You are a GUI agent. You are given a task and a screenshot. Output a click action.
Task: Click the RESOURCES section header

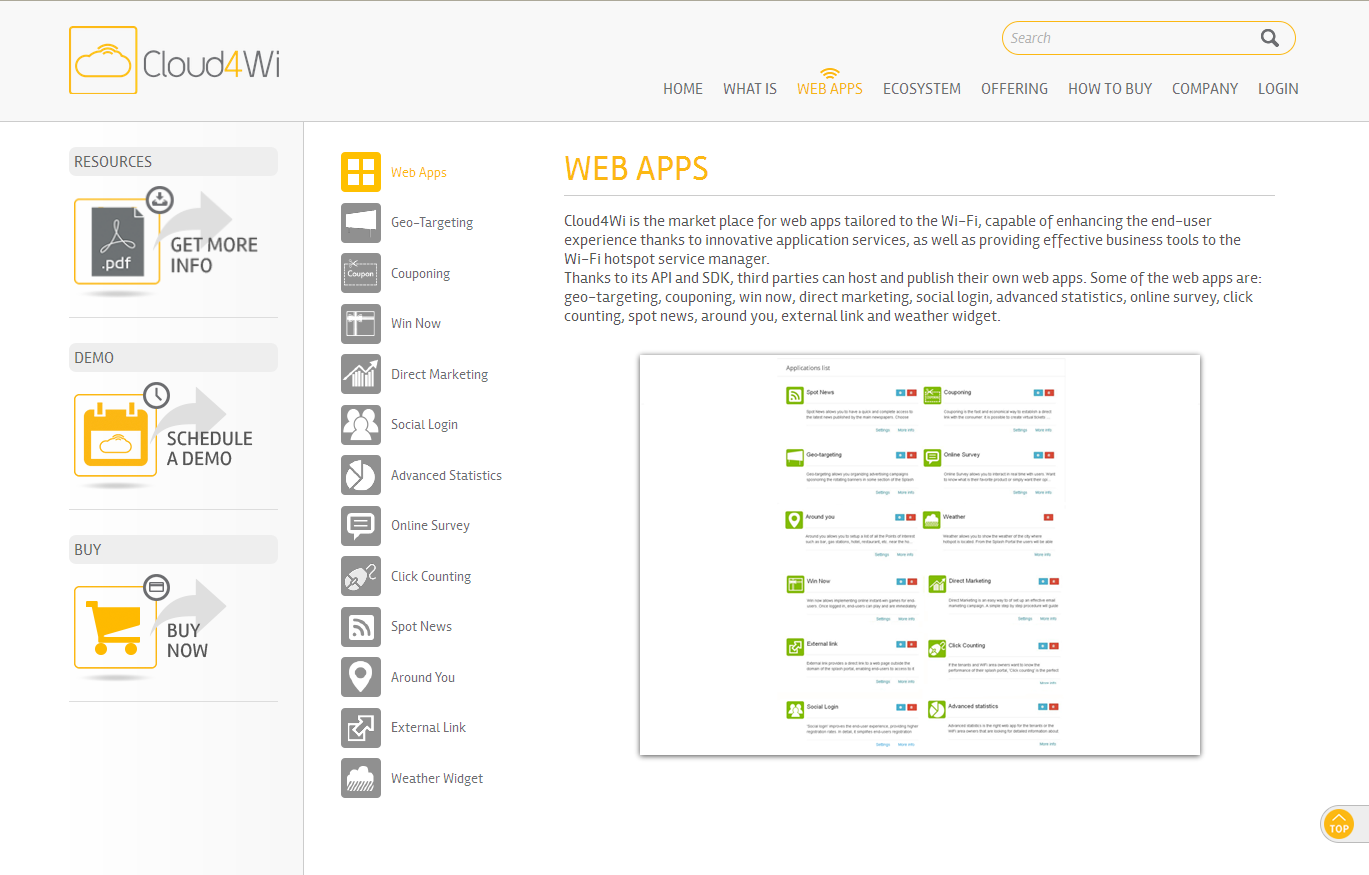(173, 161)
